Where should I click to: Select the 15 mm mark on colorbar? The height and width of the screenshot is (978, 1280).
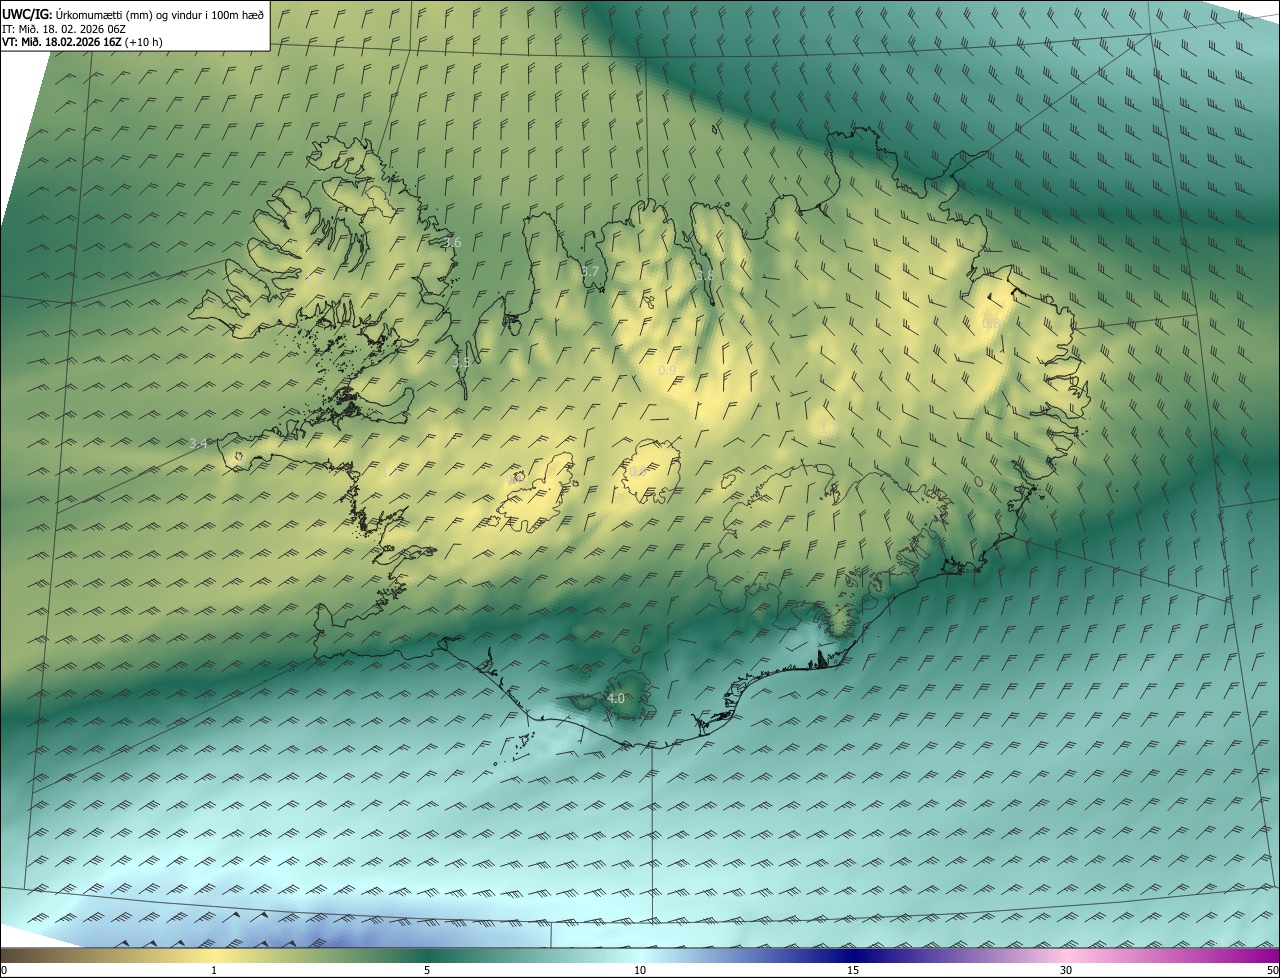pyautogui.click(x=853, y=970)
